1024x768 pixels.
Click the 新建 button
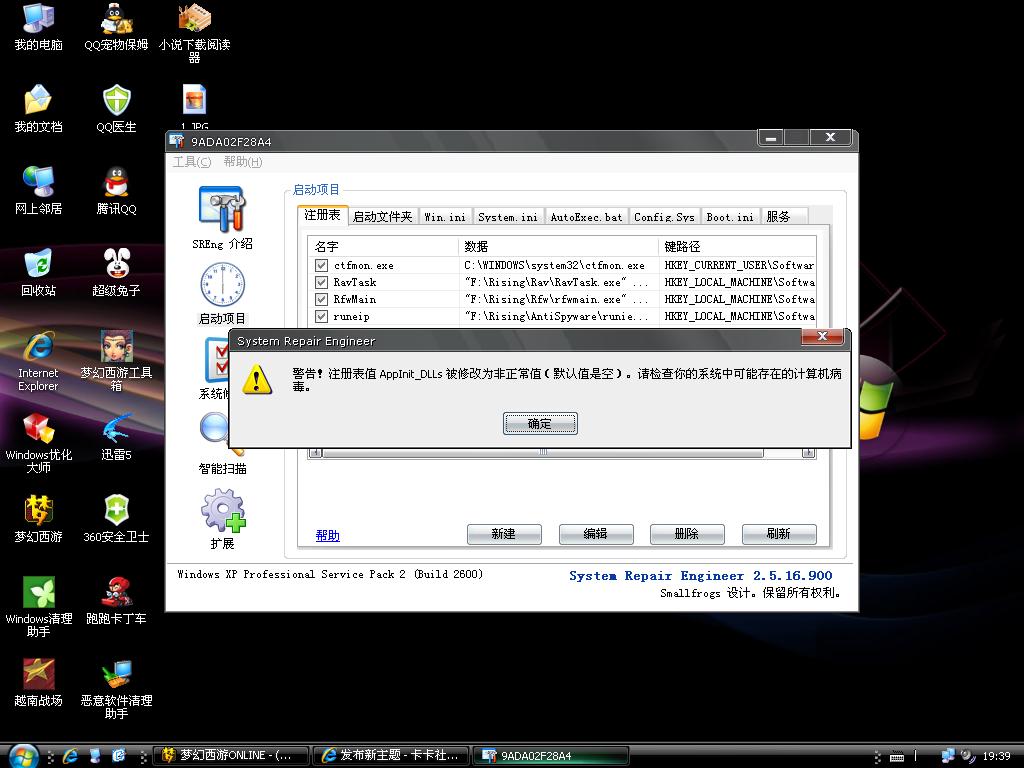(x=504, y=534)
